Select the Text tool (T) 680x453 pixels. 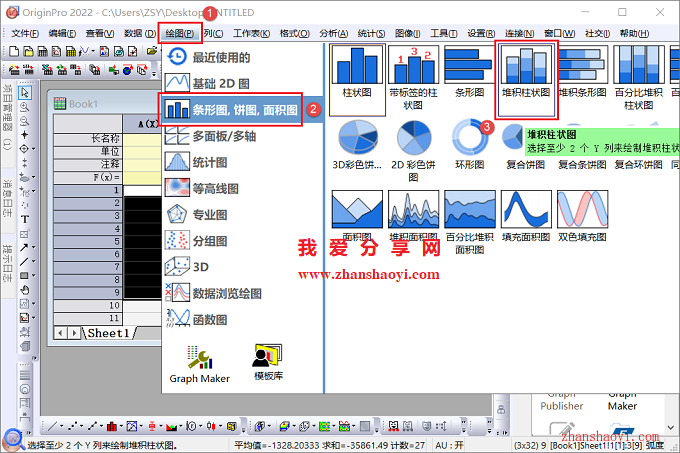(25, 219)
